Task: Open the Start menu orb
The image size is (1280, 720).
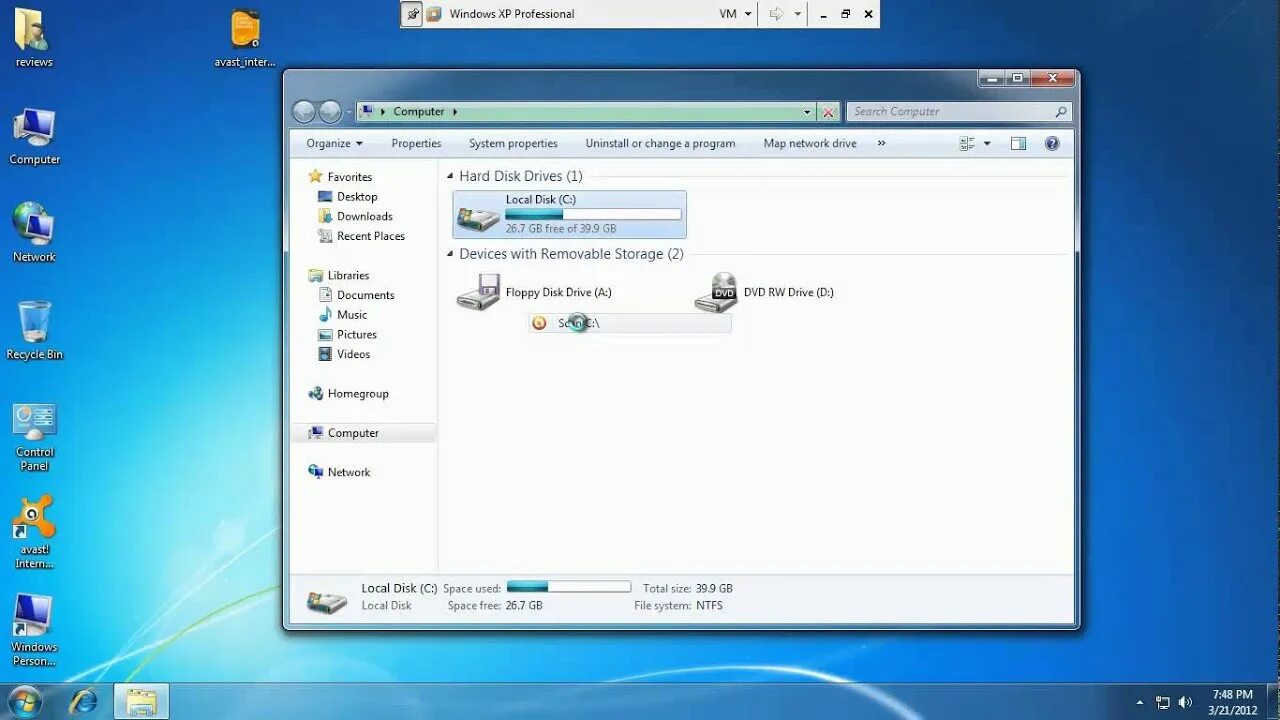Action: tap(24, 701)
